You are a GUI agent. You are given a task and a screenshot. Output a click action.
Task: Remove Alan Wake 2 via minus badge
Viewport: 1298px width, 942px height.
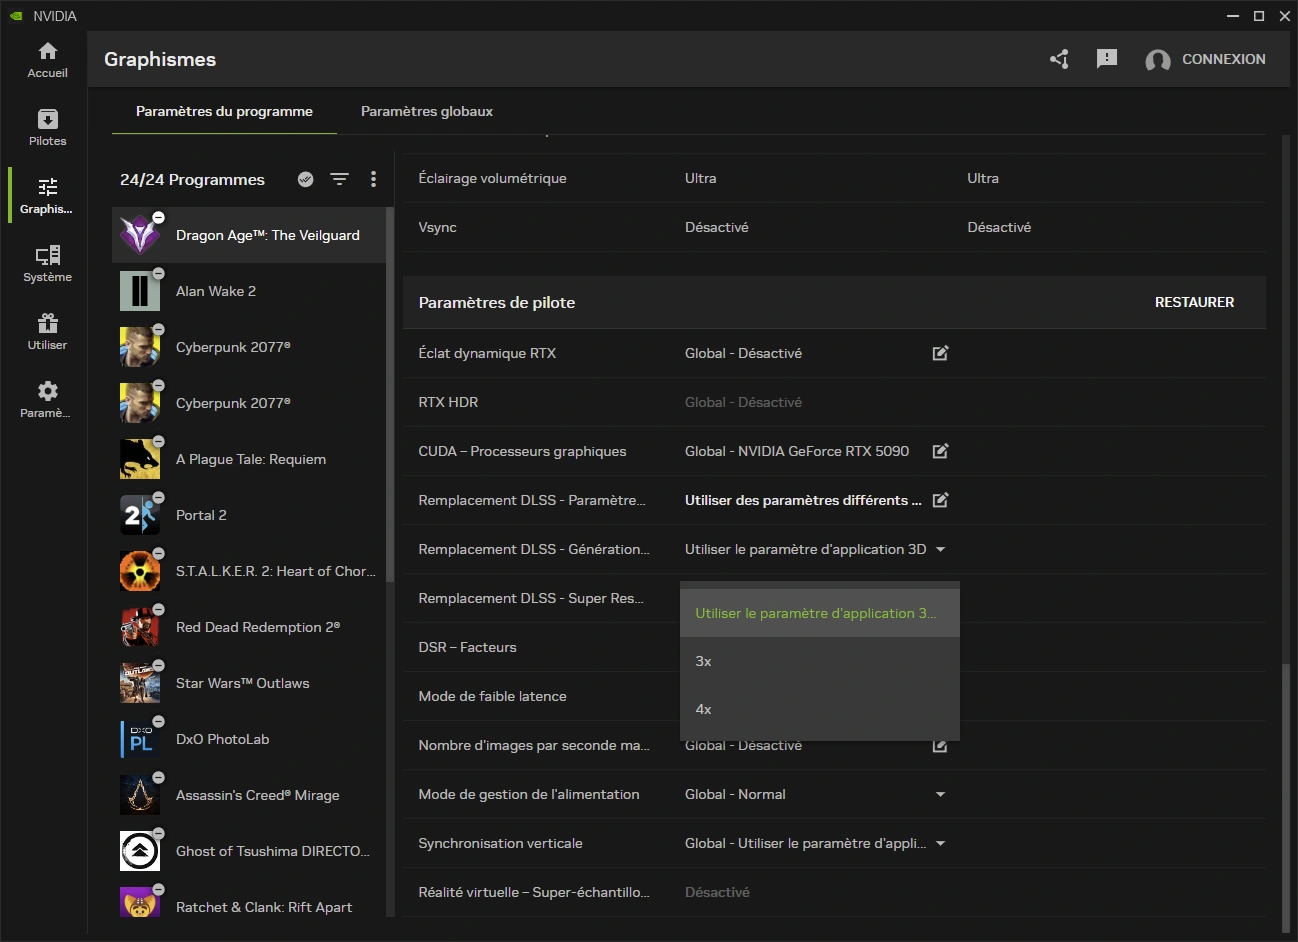click(x=158, y=273)
